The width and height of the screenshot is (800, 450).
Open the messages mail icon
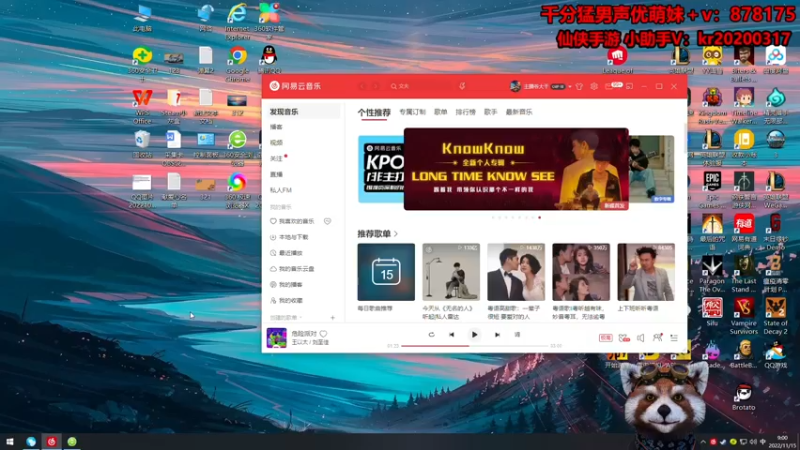point(609,87)
